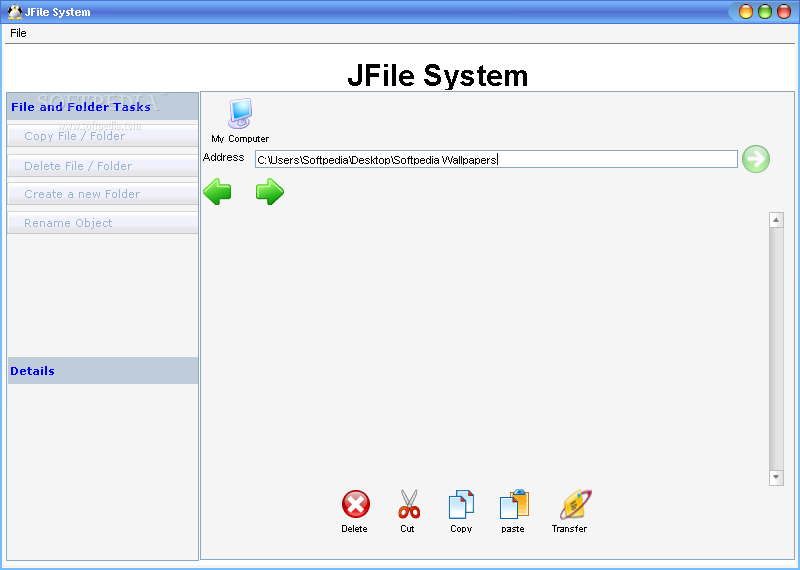Click the Copy File / Folder button
800x570 pixels.
103,136
